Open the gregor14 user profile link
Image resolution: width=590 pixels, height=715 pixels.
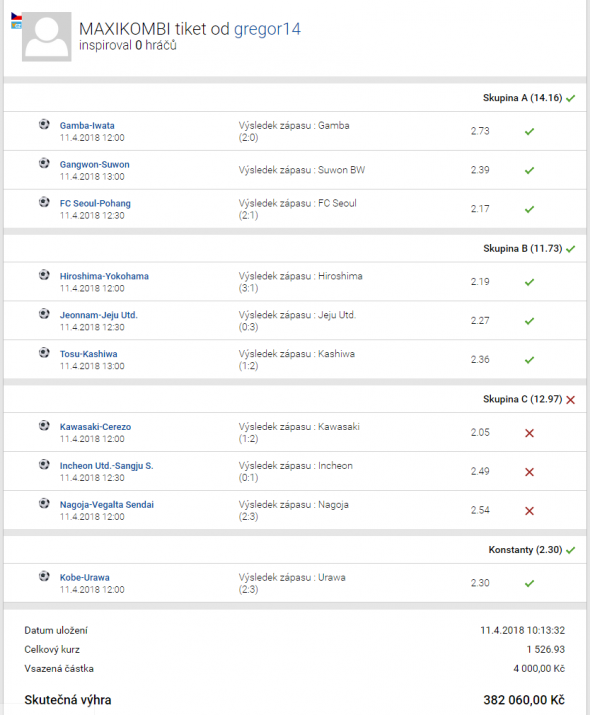pos(267,29)
